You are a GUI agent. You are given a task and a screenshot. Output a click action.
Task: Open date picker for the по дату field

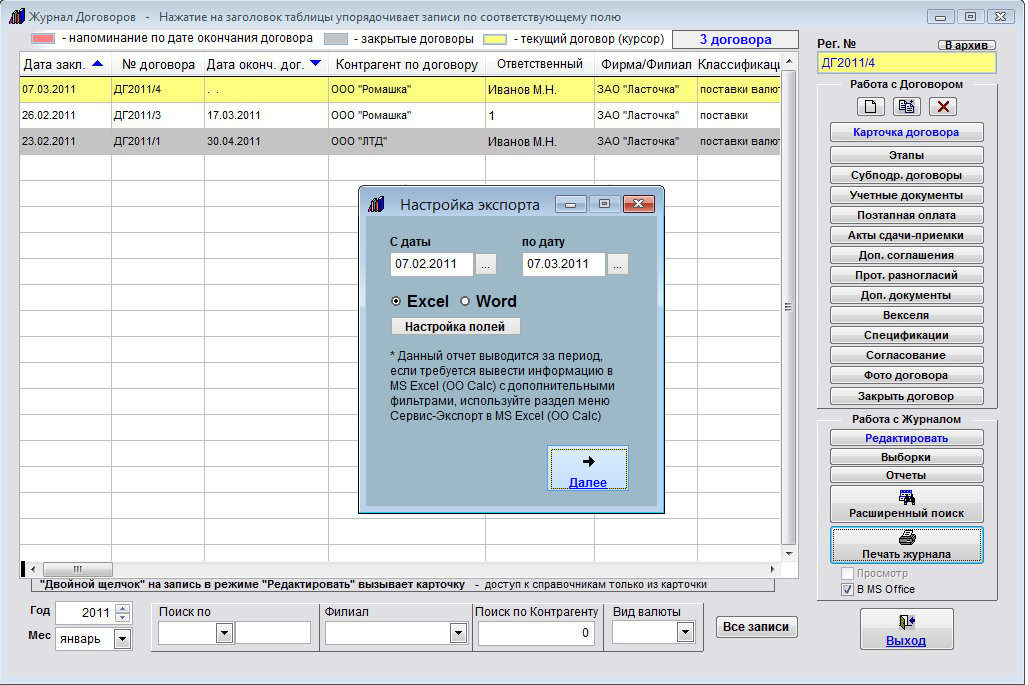(x=618, y=265)
